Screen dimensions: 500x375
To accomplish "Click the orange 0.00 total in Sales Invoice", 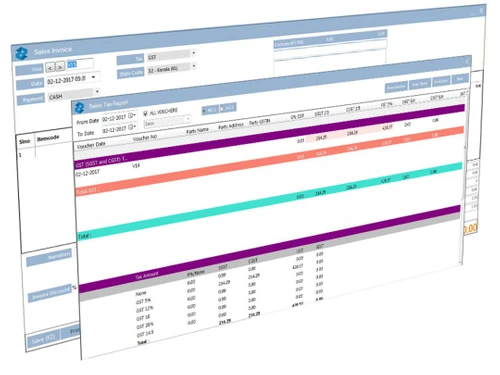I will (x=470, y=228).
